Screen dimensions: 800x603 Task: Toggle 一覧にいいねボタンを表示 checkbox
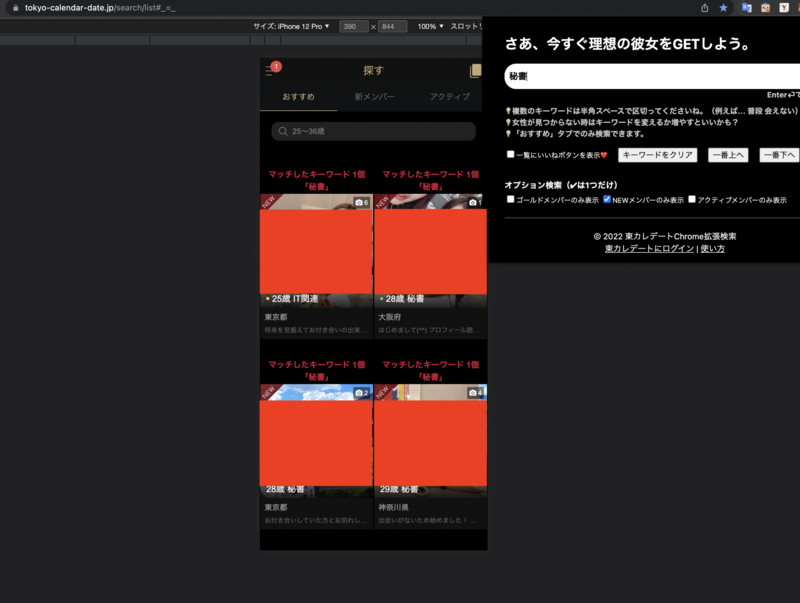point(510,154)
